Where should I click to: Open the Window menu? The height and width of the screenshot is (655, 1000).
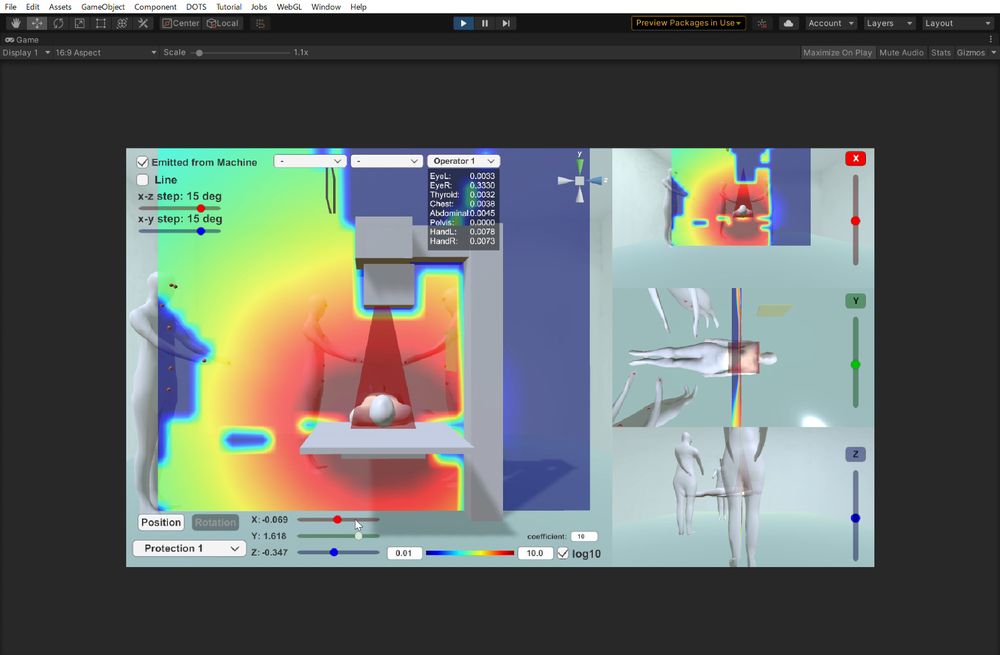click(x=326, y=7)
